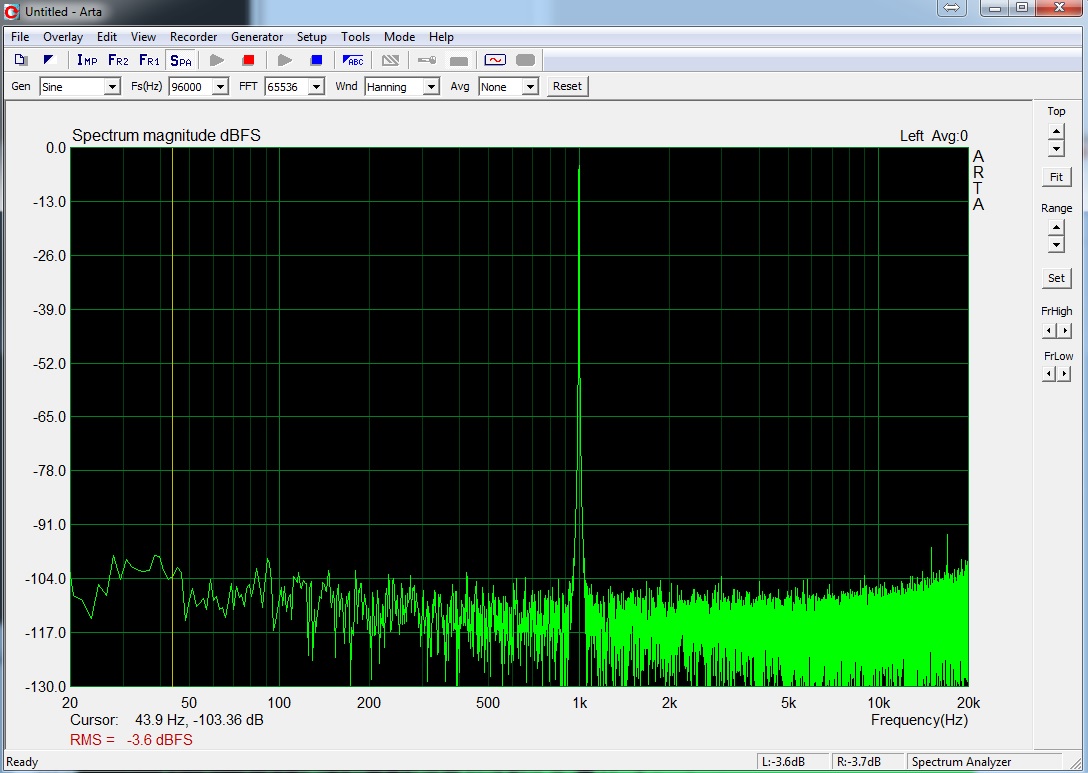Increase Range with up arrow
Viewport: 1088px width, 773px height.
click(1056, 228)
